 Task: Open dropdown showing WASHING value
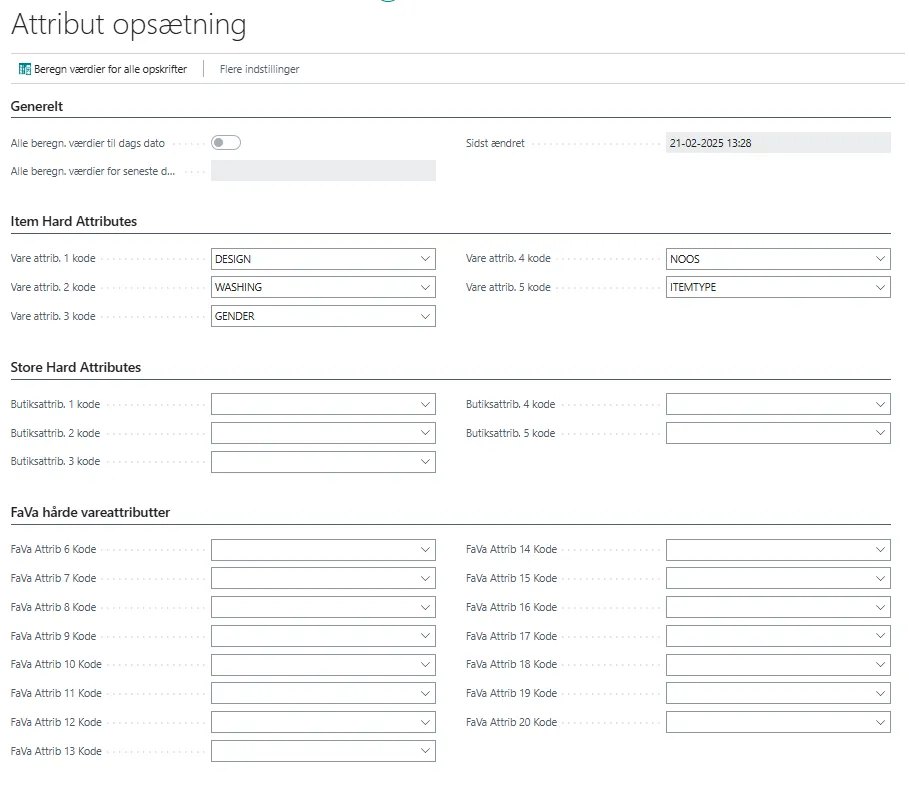[x=425, y=287]
